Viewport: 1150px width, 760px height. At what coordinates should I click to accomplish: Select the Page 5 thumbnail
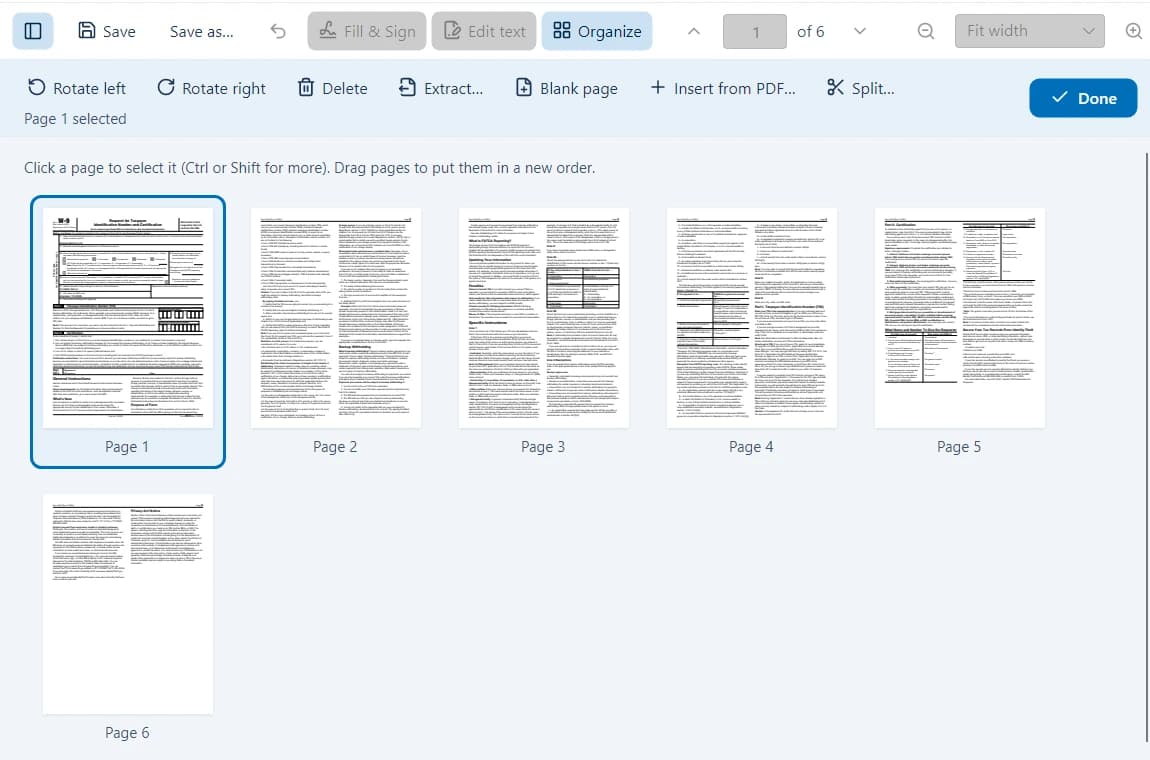[x=959, y=318]
